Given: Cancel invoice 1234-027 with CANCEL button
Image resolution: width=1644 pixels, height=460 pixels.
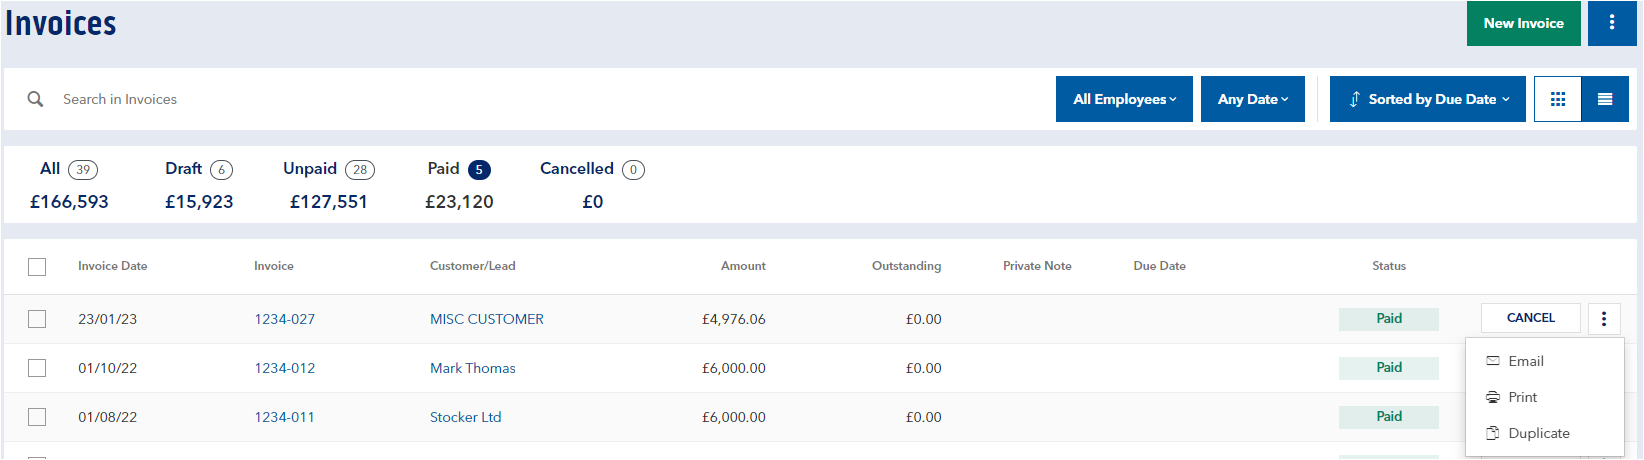Looking at the screenshot, I should coord(1530,318).
